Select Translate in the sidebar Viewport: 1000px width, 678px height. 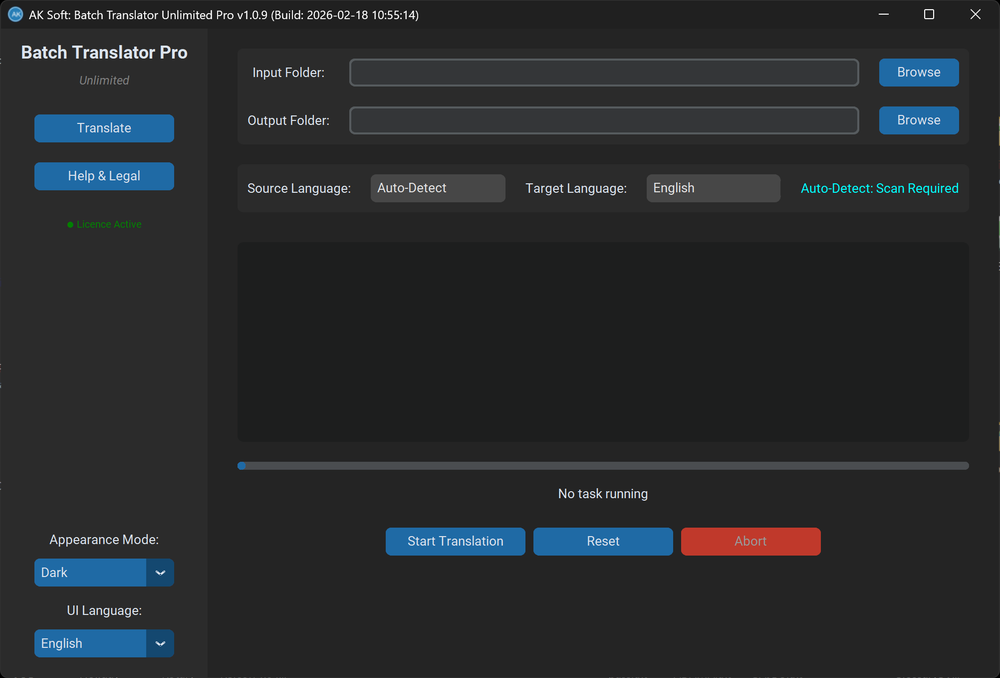(x=104, y=128)
